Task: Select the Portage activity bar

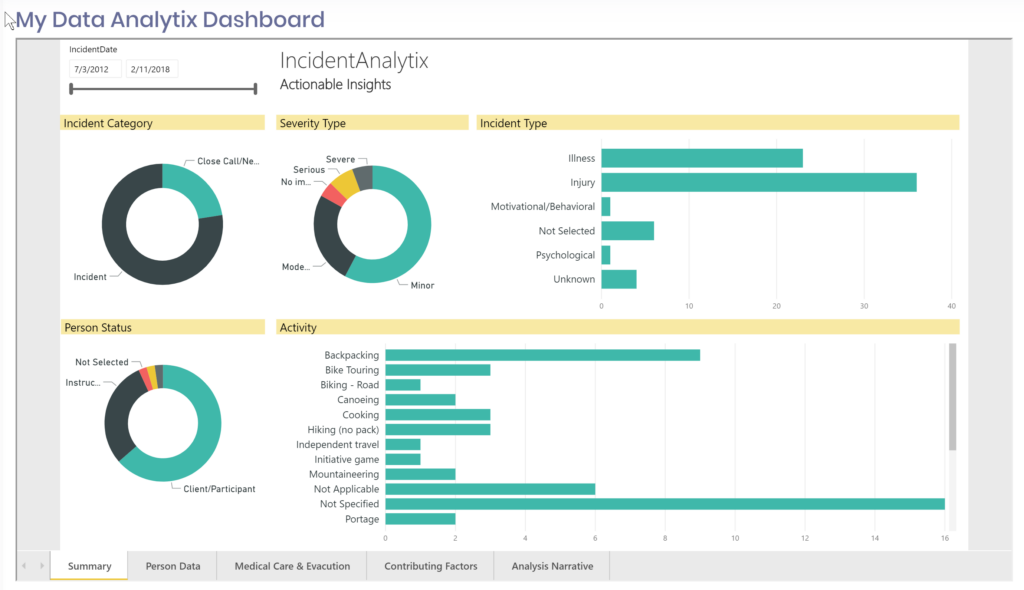Action: pos(420,519)
